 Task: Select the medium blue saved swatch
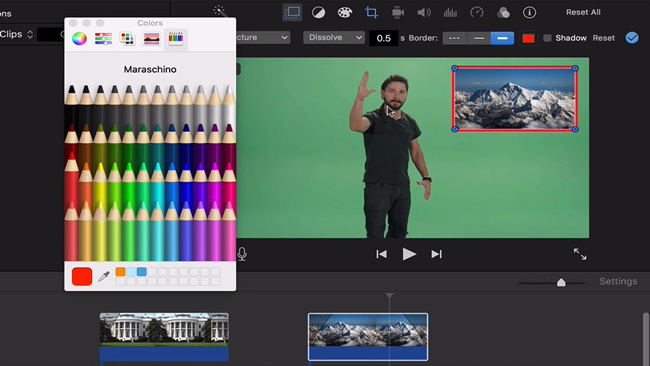(x=141, y=272)
